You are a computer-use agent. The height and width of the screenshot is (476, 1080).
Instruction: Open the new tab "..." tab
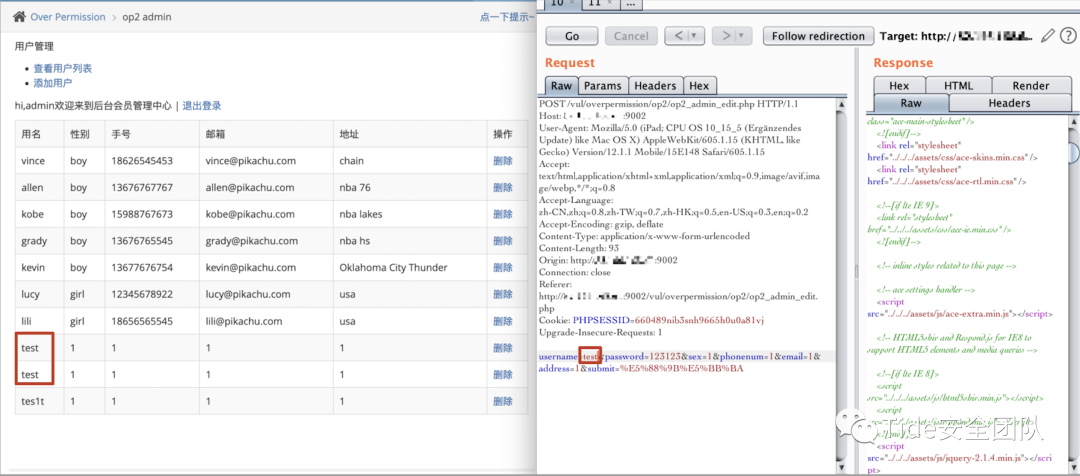(632, 3)
